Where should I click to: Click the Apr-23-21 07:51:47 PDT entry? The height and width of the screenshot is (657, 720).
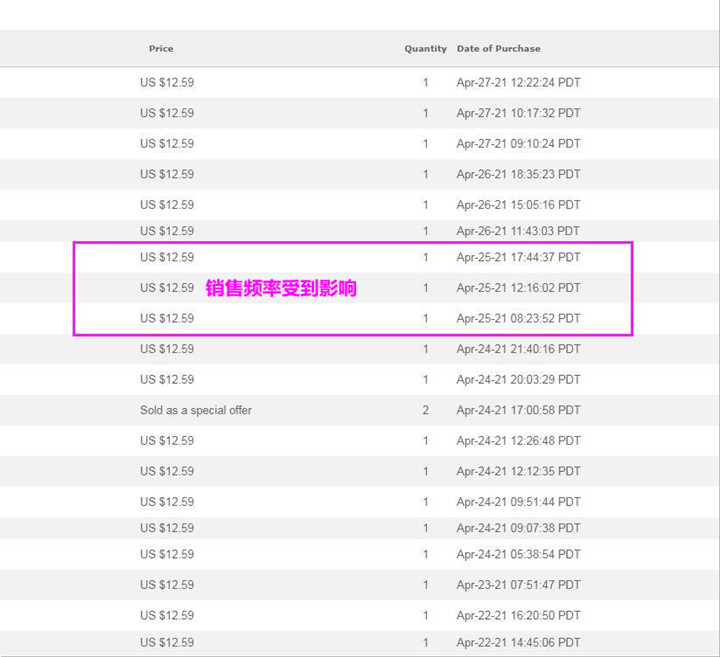click(518, 585)
